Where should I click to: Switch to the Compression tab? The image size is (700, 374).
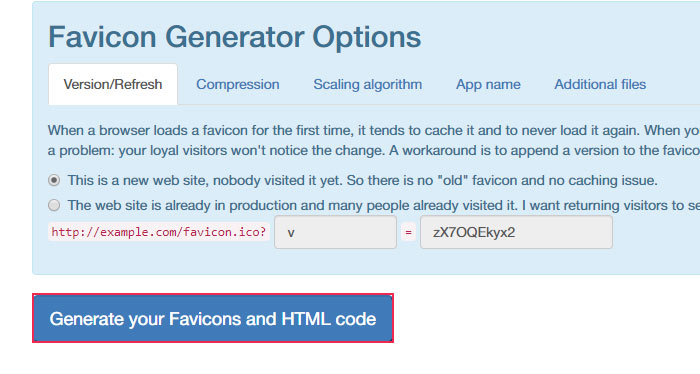click(x=238, y=84)
